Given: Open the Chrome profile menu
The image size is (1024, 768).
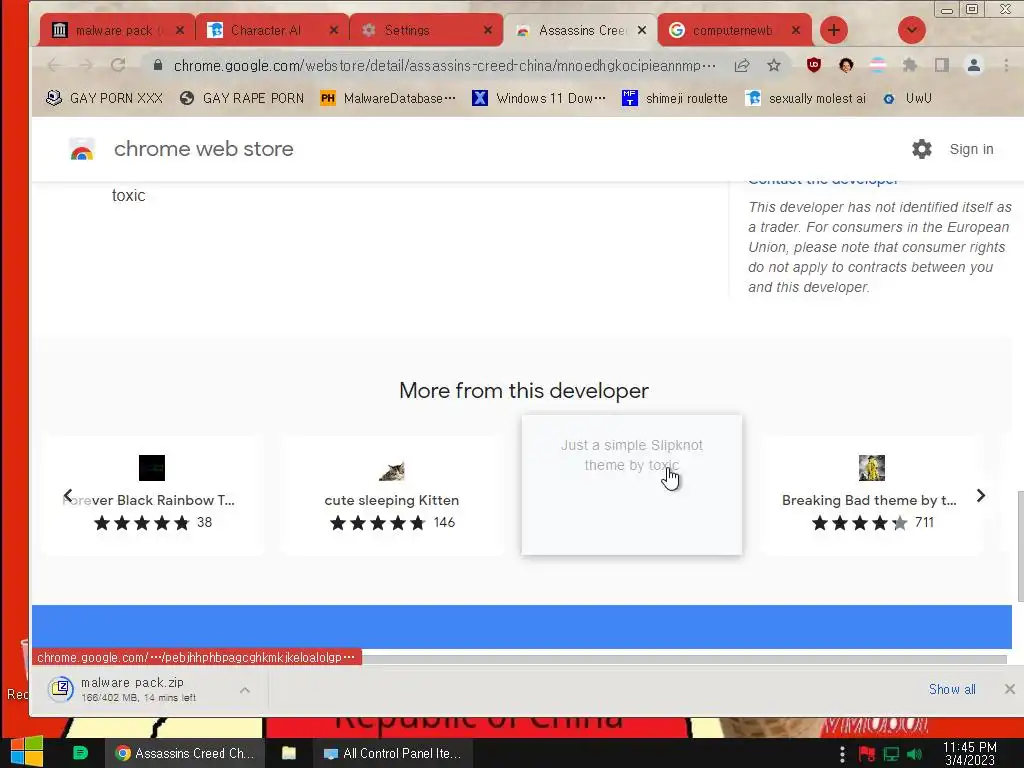Looking at the screenshot, I should pos(974,65).
